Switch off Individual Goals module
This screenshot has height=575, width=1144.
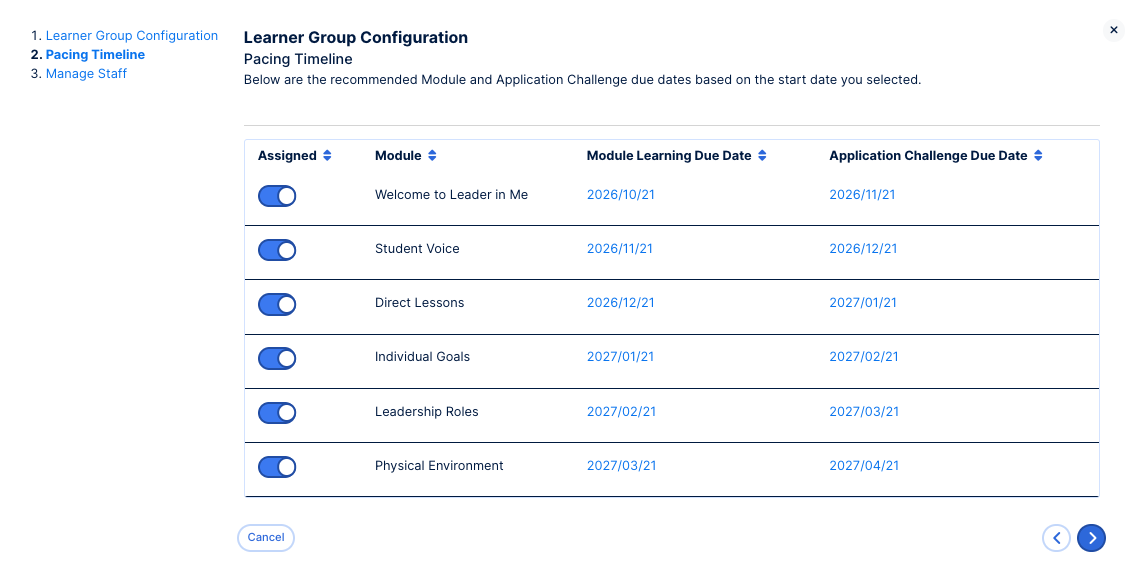click(277, 358)
